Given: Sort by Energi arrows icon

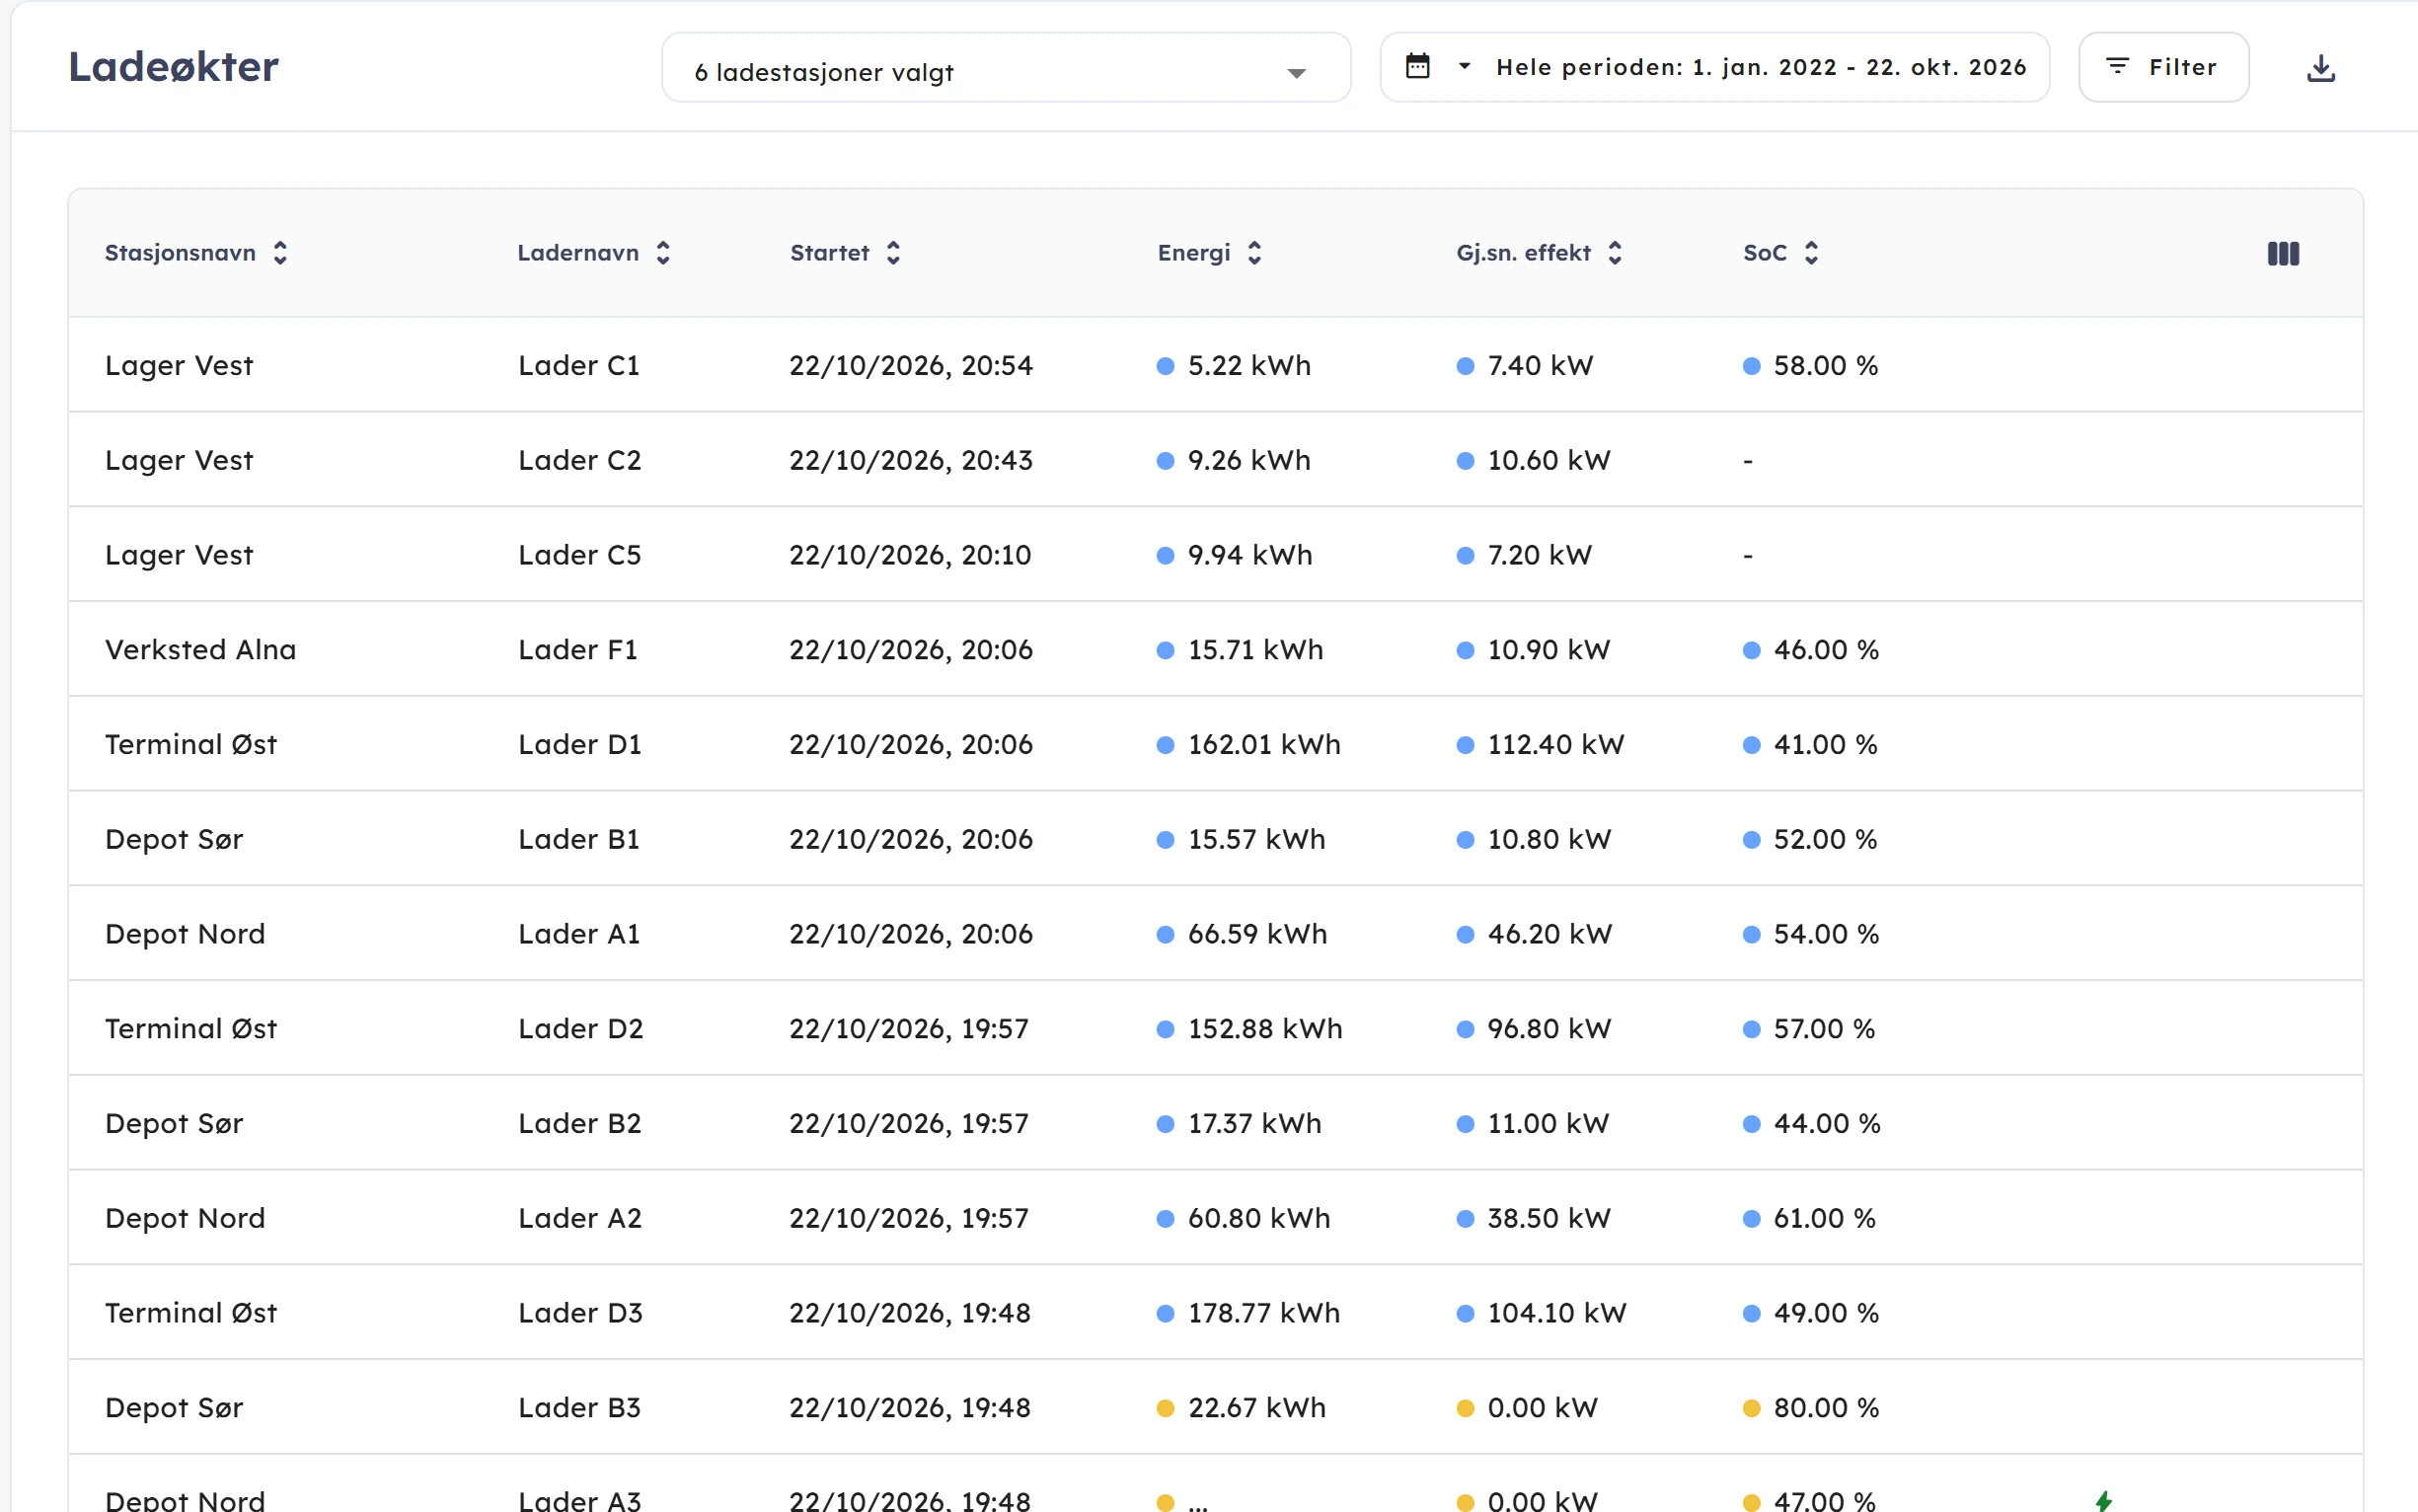Looking at the screenshot, I should pos(1254,253).
